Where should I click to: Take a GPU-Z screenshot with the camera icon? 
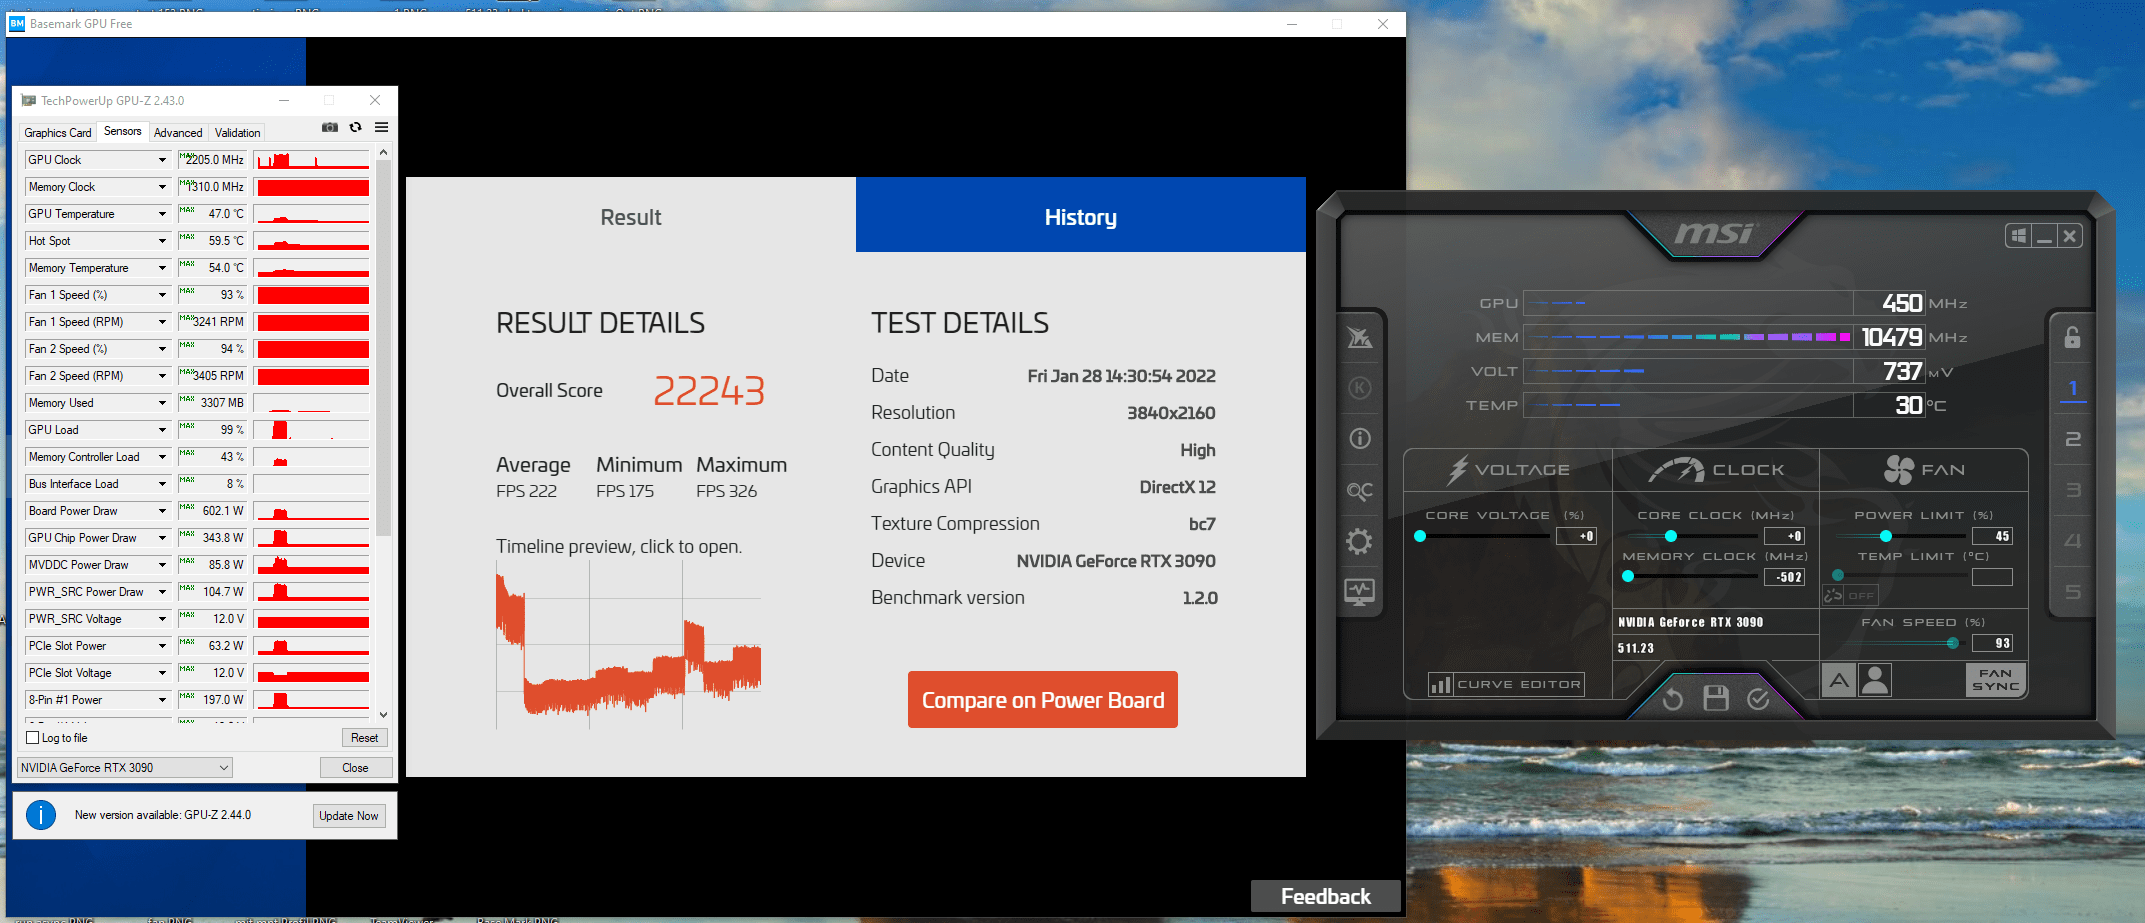(330, 128)
